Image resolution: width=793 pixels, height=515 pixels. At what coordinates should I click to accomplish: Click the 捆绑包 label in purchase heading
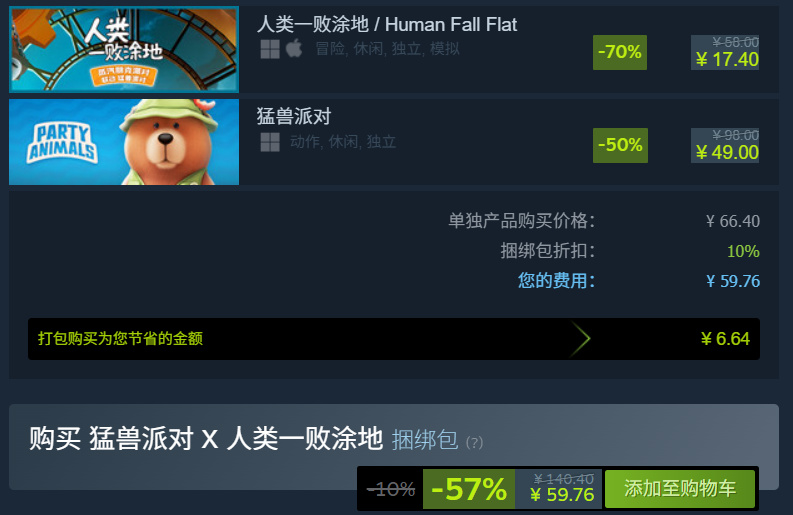click(425, 439)
